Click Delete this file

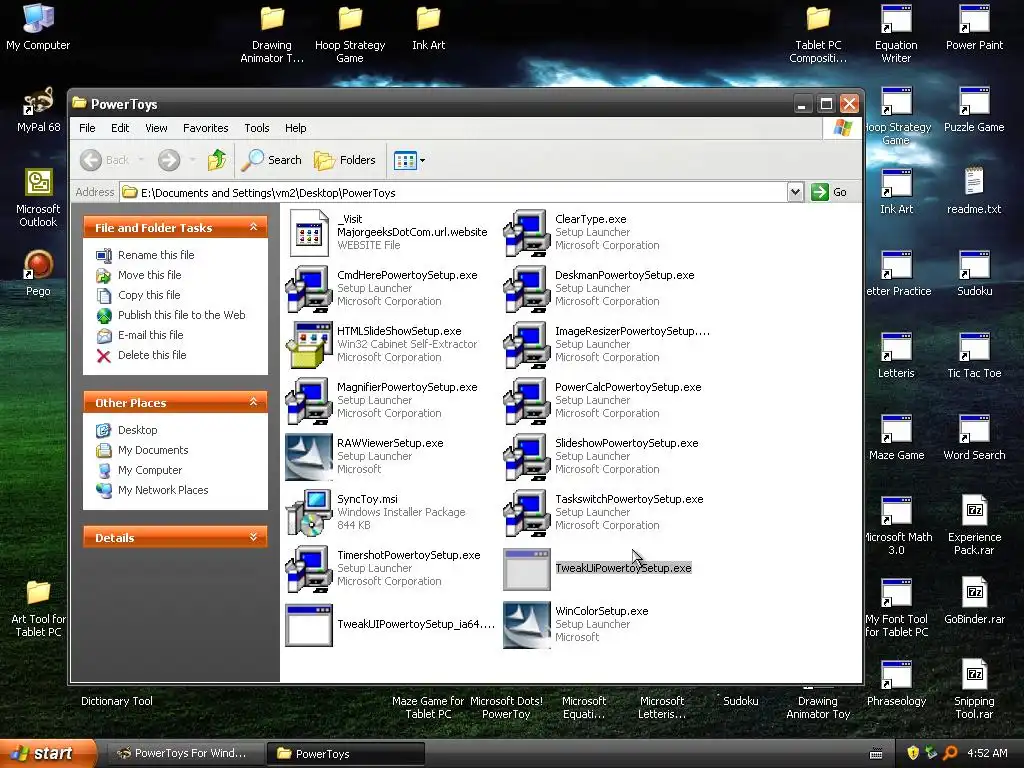tap(141, 355)
